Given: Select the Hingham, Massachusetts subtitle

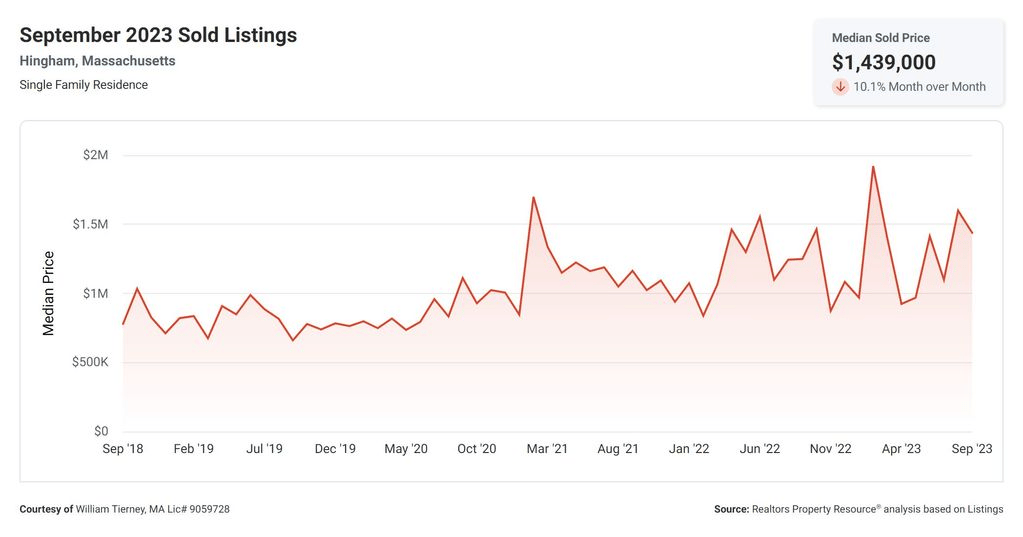Looking at the screenshot, I should coord(97,61).
